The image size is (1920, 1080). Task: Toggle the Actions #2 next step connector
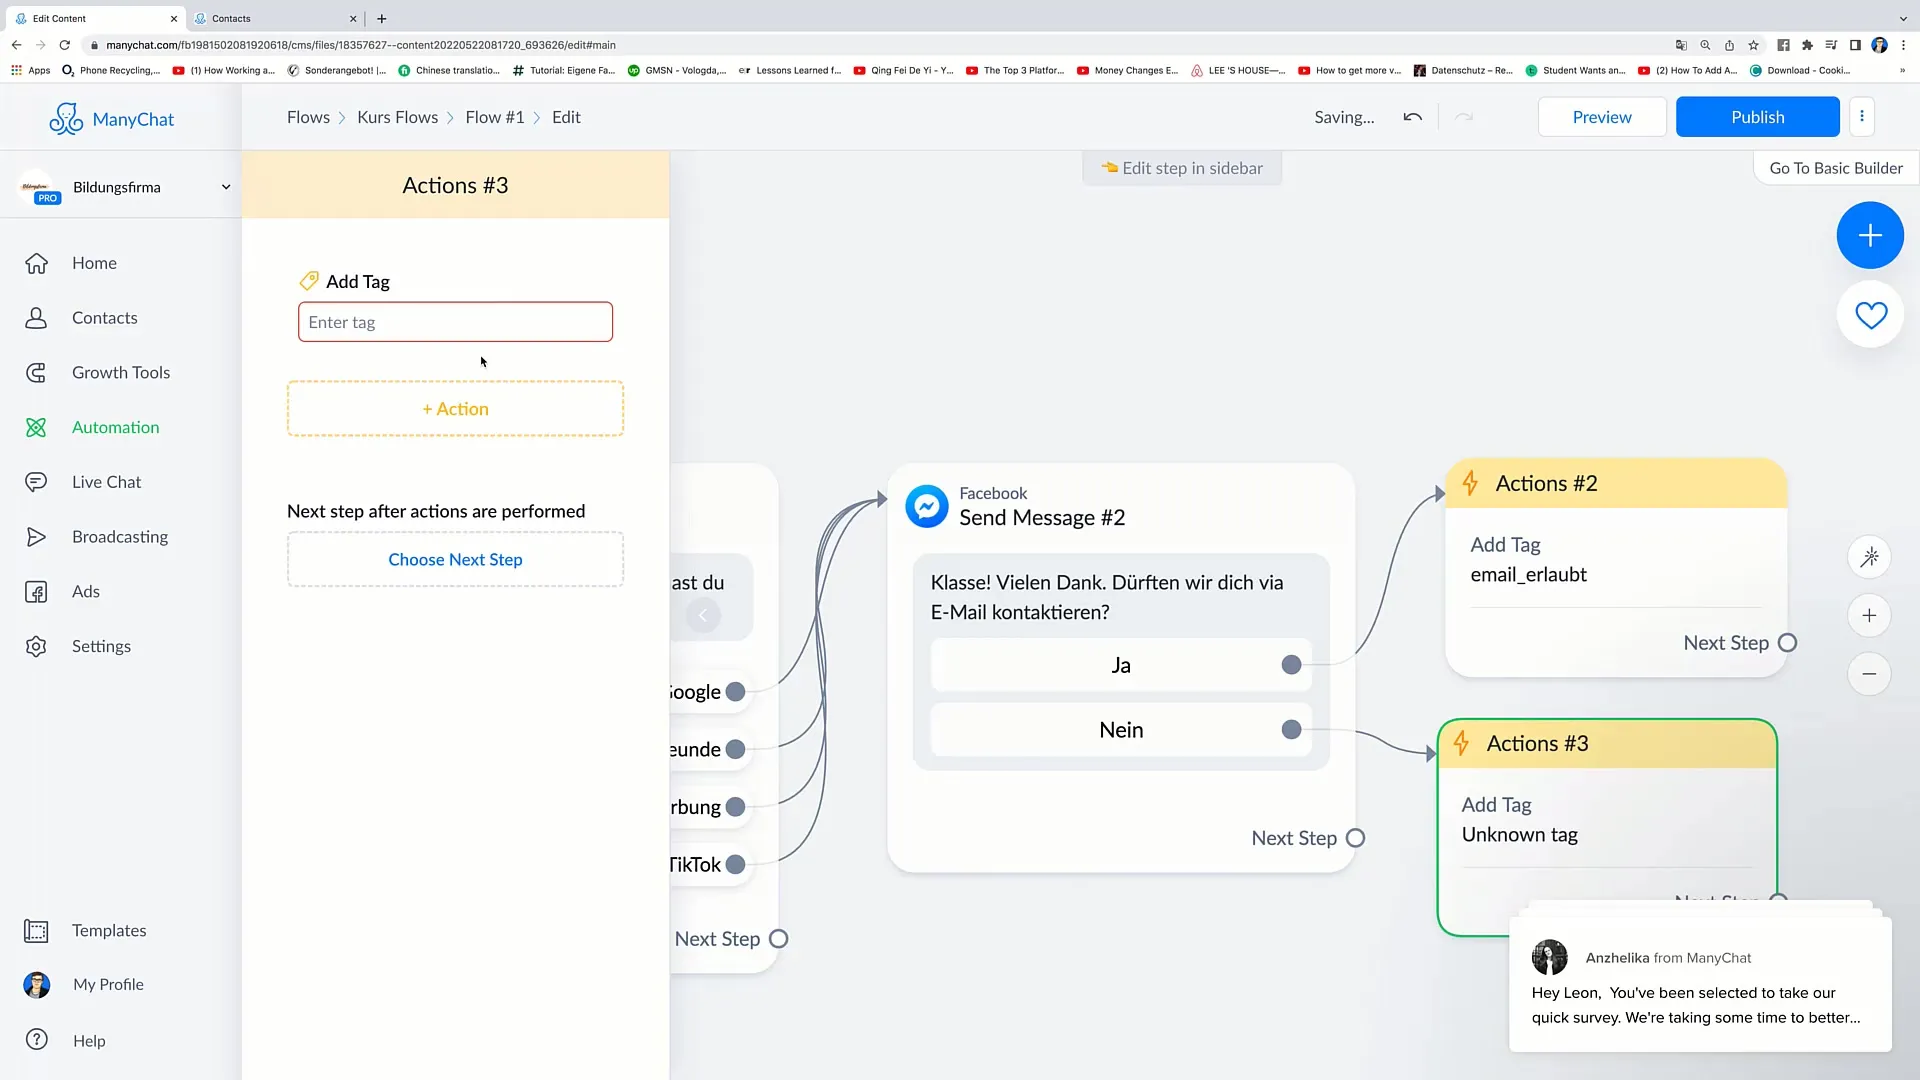click(1787, 642)
